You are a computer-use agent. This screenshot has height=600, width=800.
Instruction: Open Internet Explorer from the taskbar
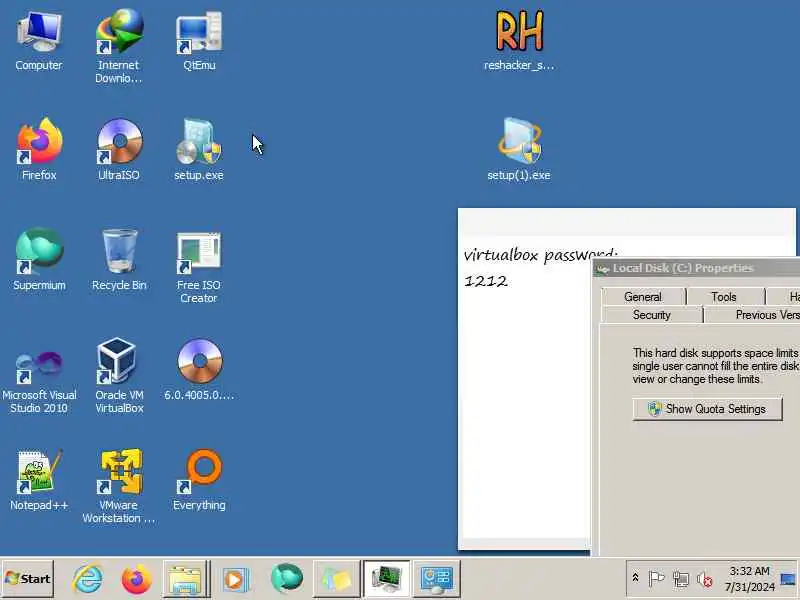point(87,579)
